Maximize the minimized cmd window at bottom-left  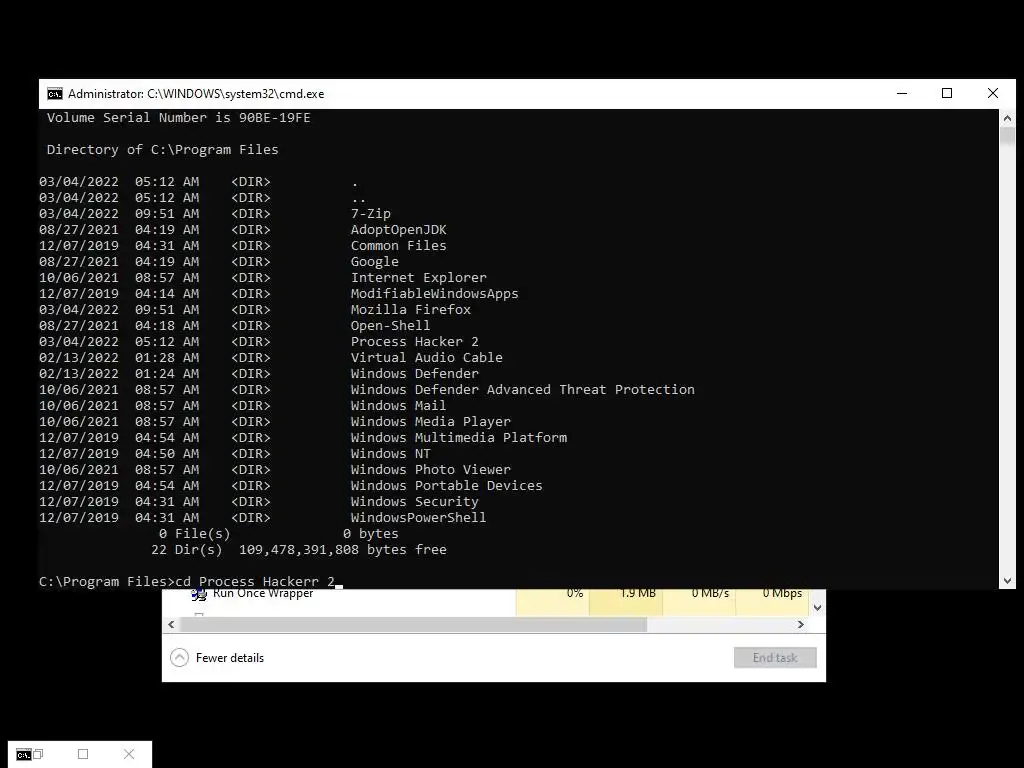pos(83,754)
